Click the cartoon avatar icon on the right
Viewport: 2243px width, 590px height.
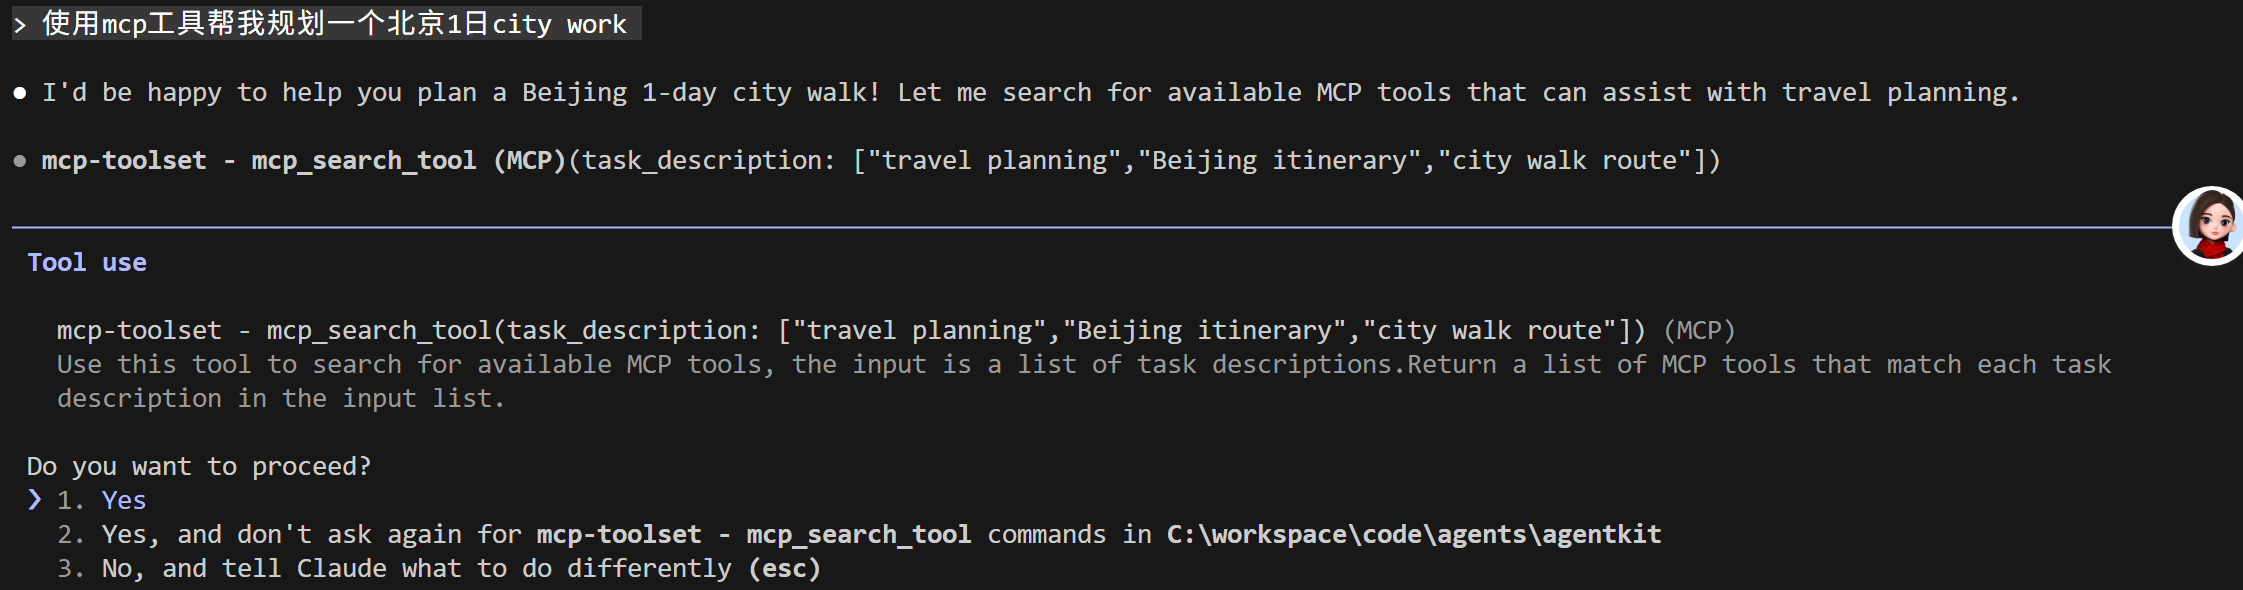coord(2210,226)
